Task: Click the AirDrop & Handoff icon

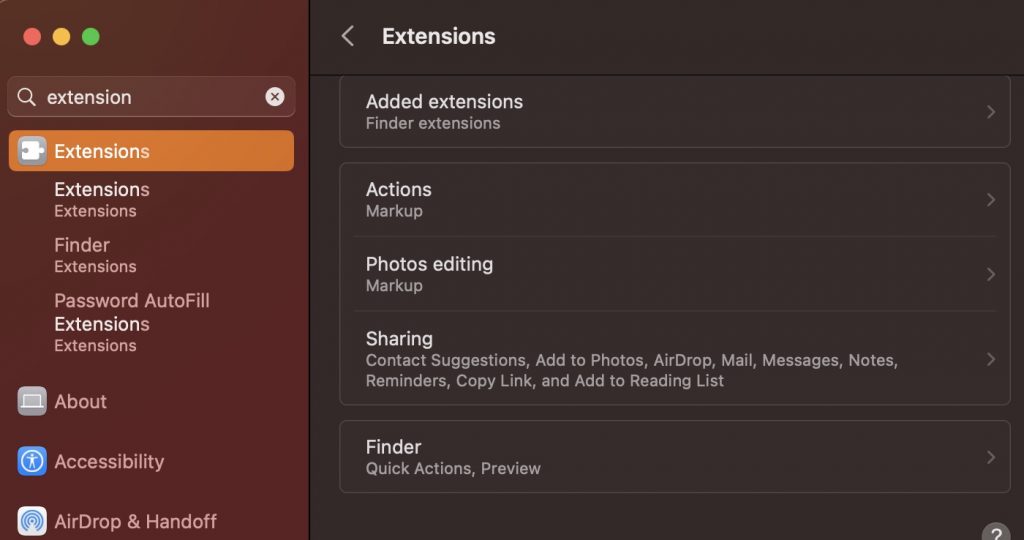Action: [32, 521]
